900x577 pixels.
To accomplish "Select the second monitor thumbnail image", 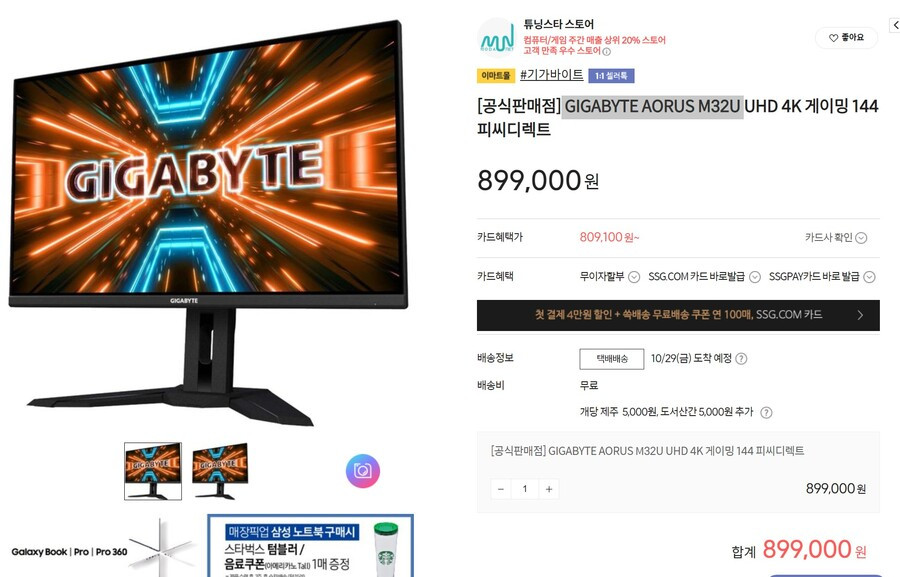I will point(220,471).
